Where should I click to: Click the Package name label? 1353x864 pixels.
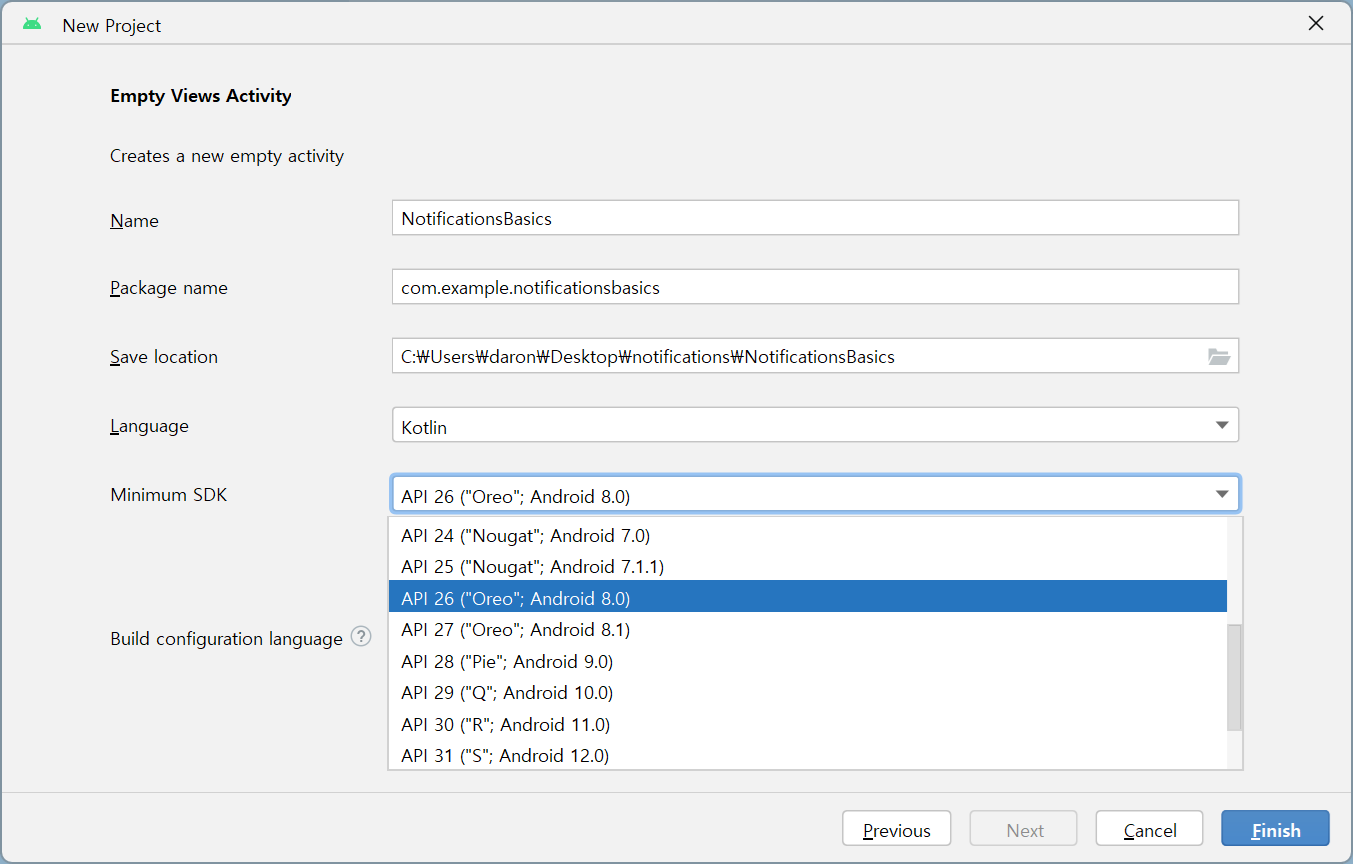pyautogui.click(x=169, y=288)
